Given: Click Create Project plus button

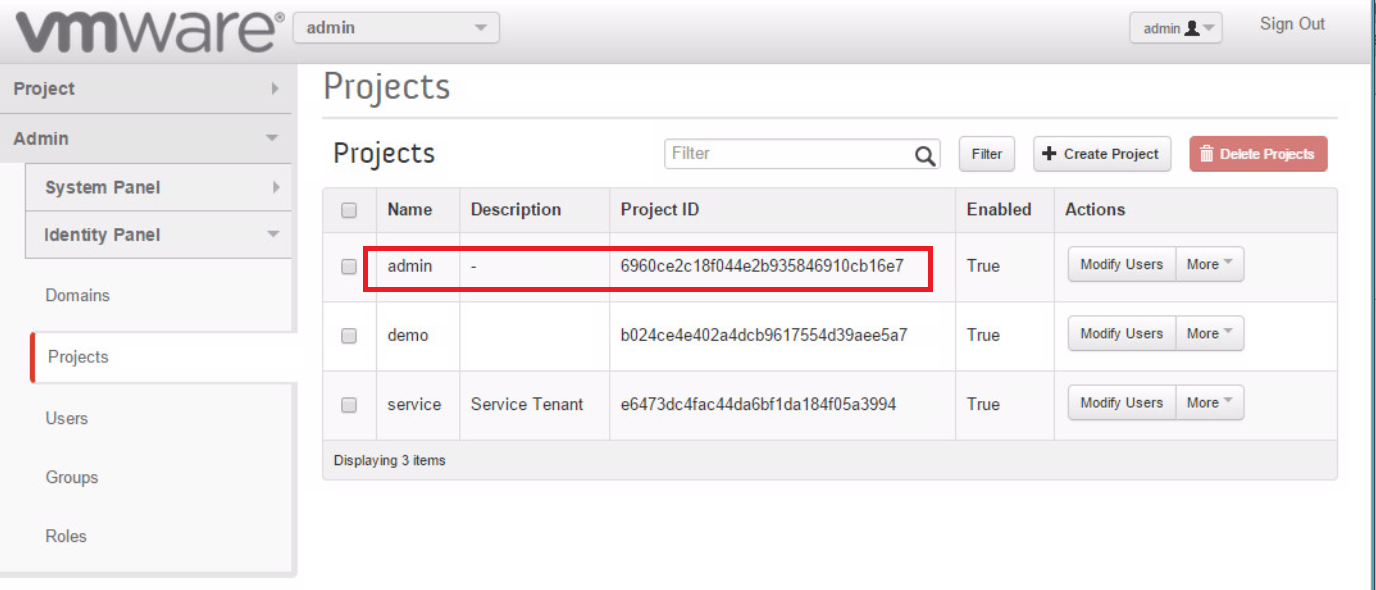Looking at the screenshot, I should pyautogui.click(x=1101, y=154).
